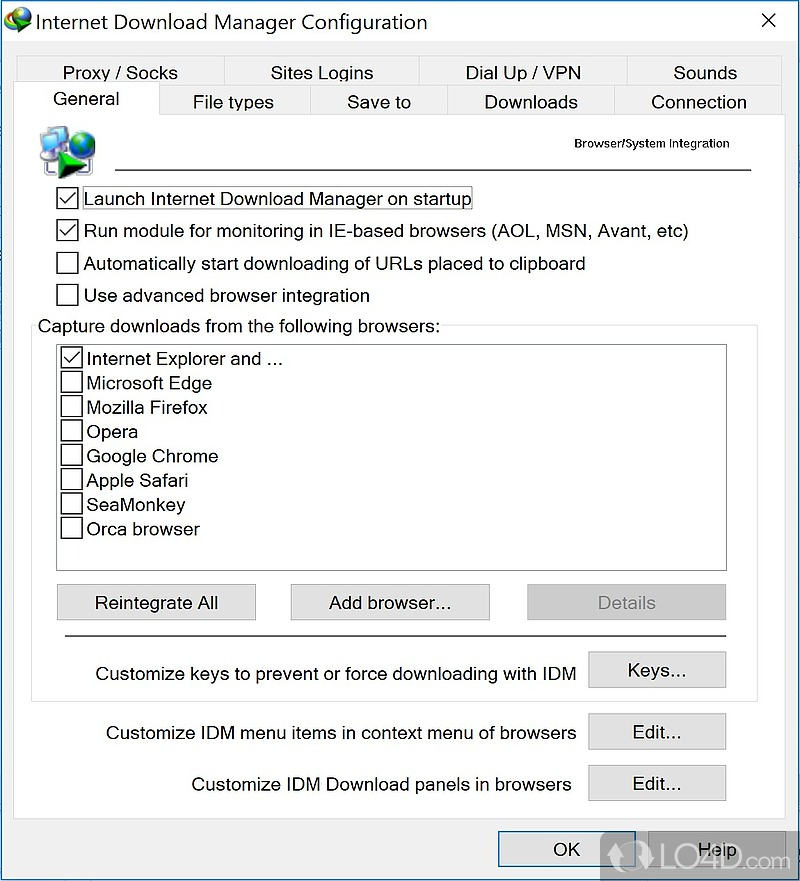Enable automatic downloading of clipboard URLs
The image size is (800, 881).
(68, 264)
